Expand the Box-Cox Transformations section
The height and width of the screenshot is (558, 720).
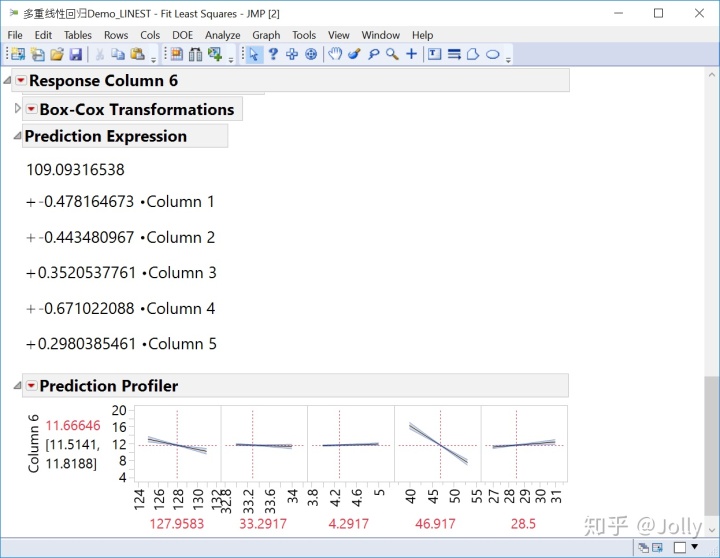click(17, 108)
